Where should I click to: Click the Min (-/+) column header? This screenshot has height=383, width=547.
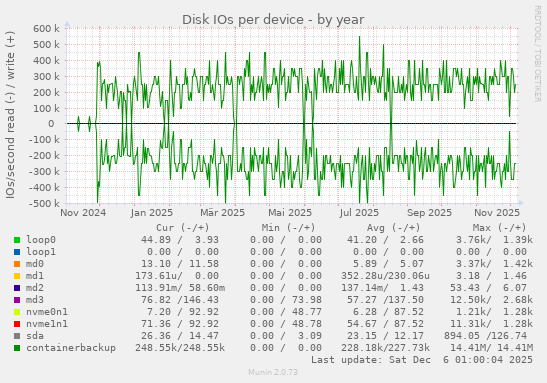[288, 228]
